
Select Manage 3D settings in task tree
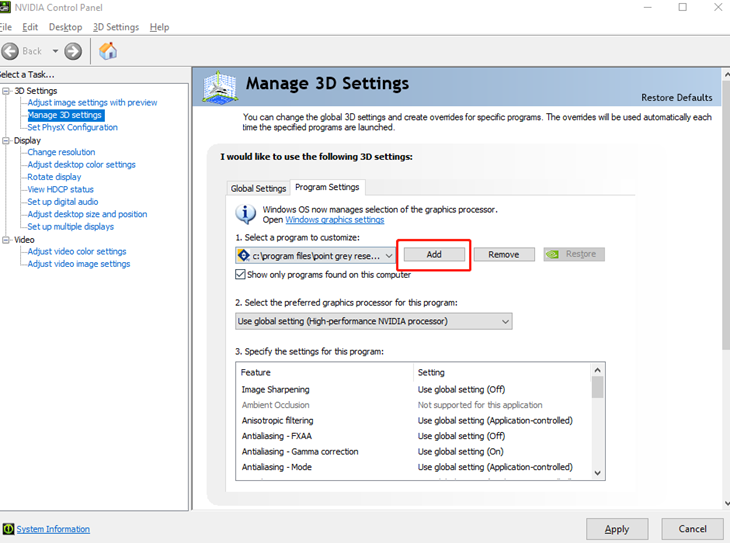pyautogui.click(x=65, y=115)
